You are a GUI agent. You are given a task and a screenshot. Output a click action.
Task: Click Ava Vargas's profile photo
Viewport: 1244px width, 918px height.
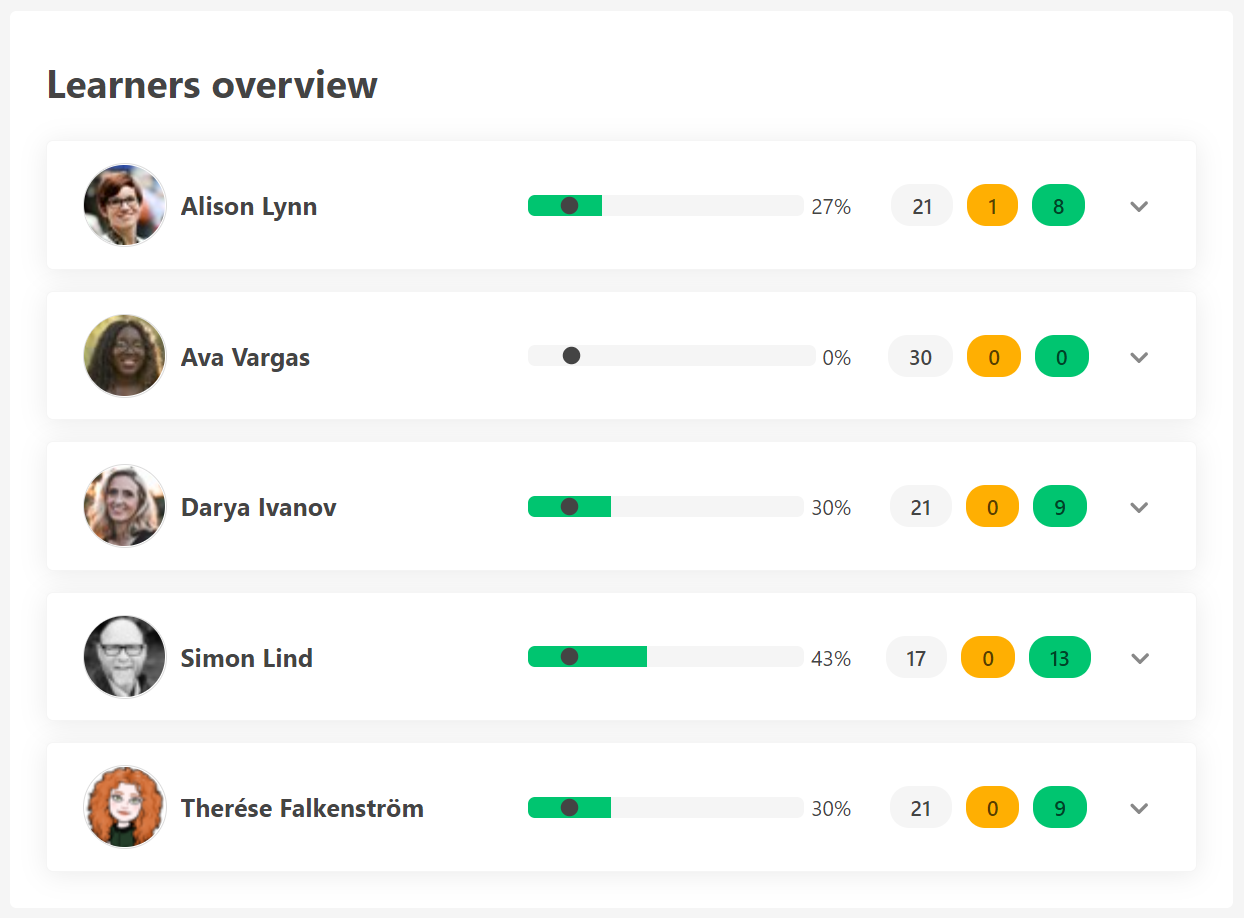[124, 356]
